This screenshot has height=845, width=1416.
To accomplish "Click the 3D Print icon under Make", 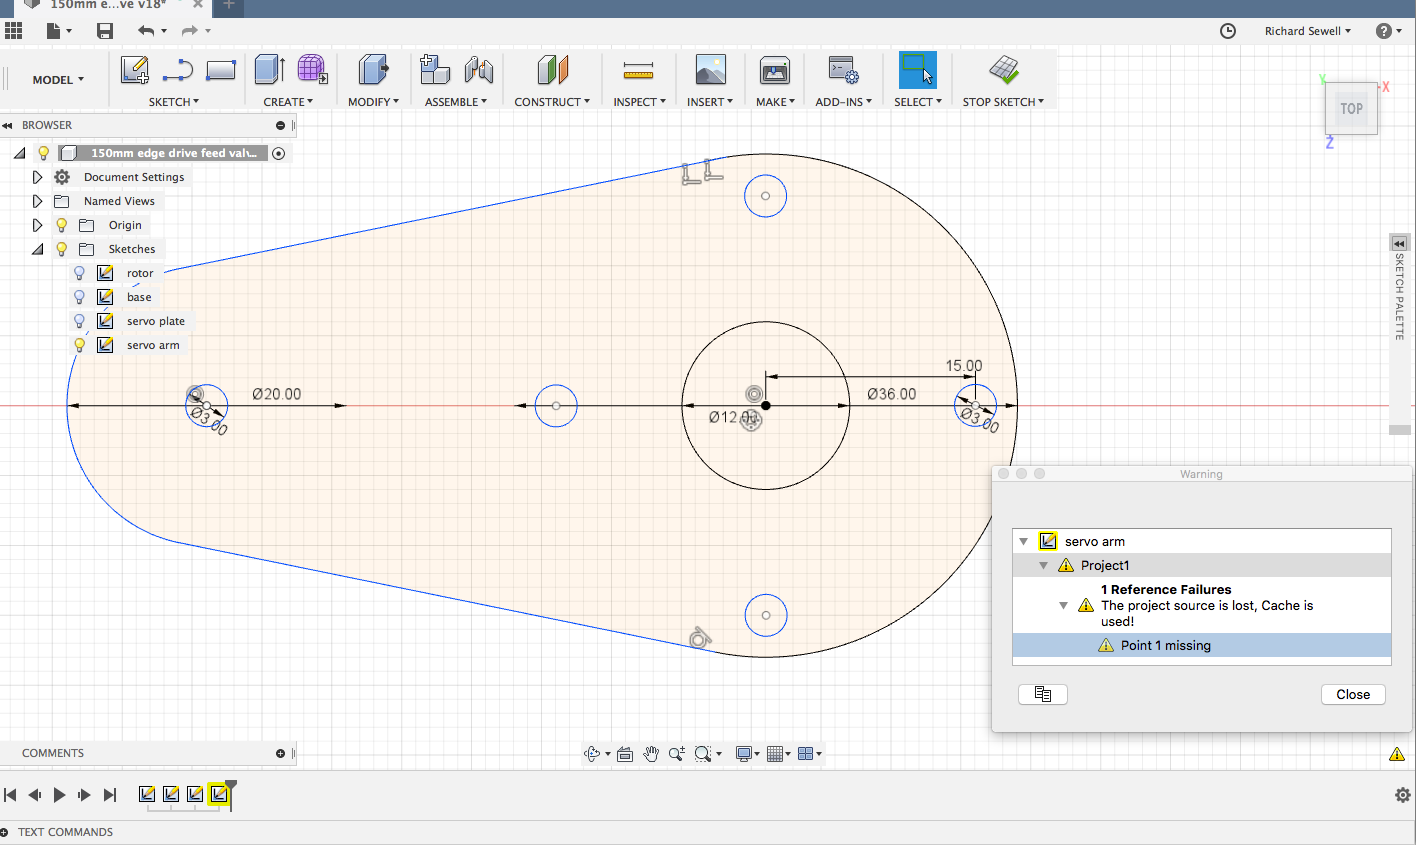I will (x=774, y=70).
